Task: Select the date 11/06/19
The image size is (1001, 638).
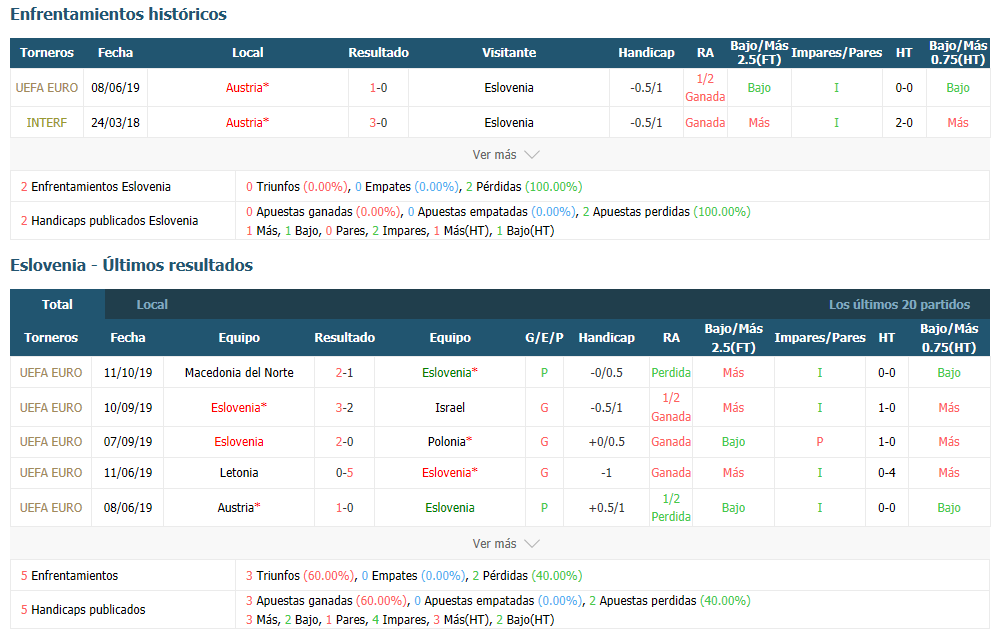Action: click(x=128, y=473)
